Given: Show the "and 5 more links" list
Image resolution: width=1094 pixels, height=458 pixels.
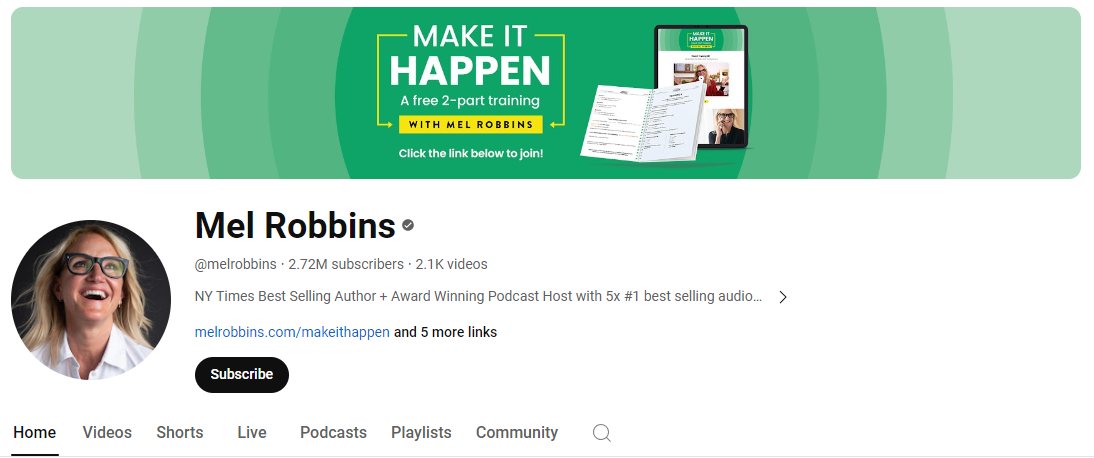Looking at the screenshot, I should [445, 332].
